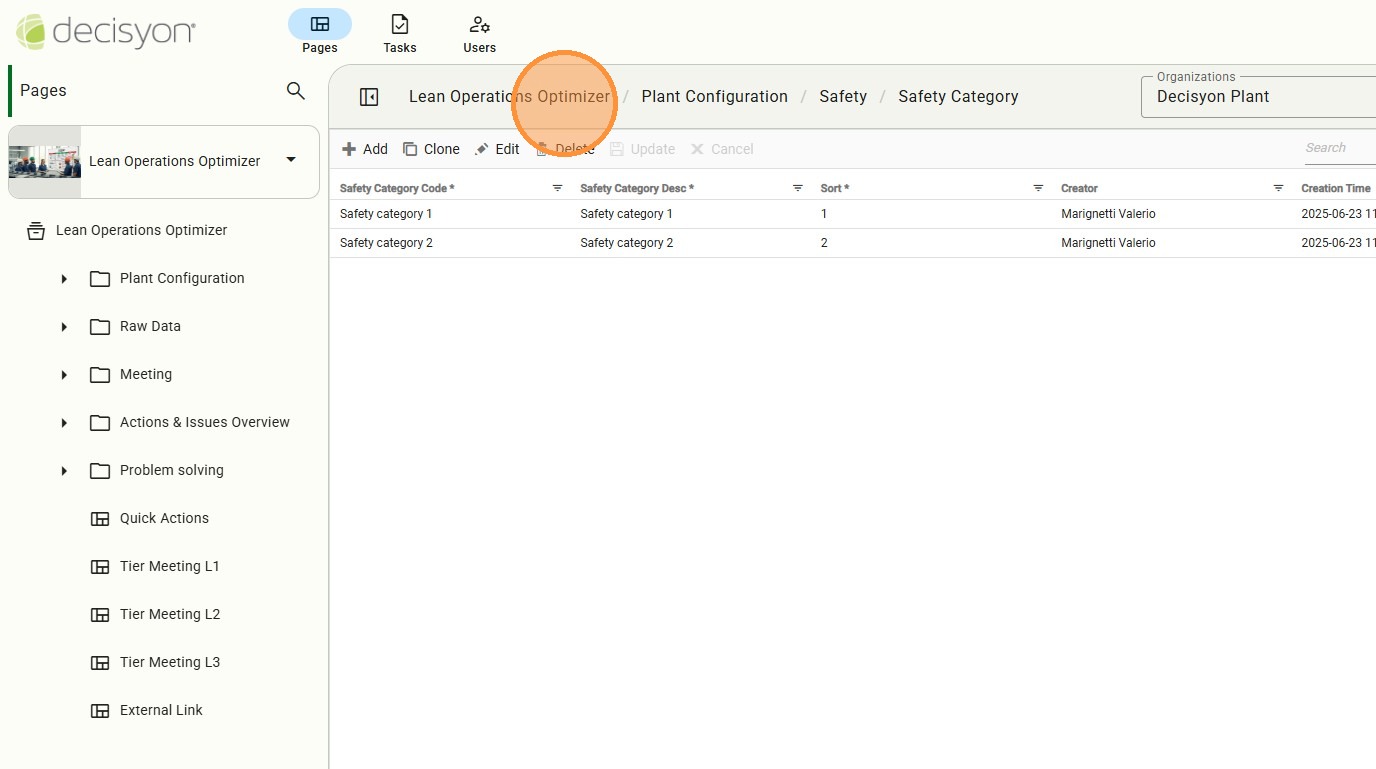Expand the Plant Configuration folder
Viewport: 1376px width, 769px height.
coord(64,279)
